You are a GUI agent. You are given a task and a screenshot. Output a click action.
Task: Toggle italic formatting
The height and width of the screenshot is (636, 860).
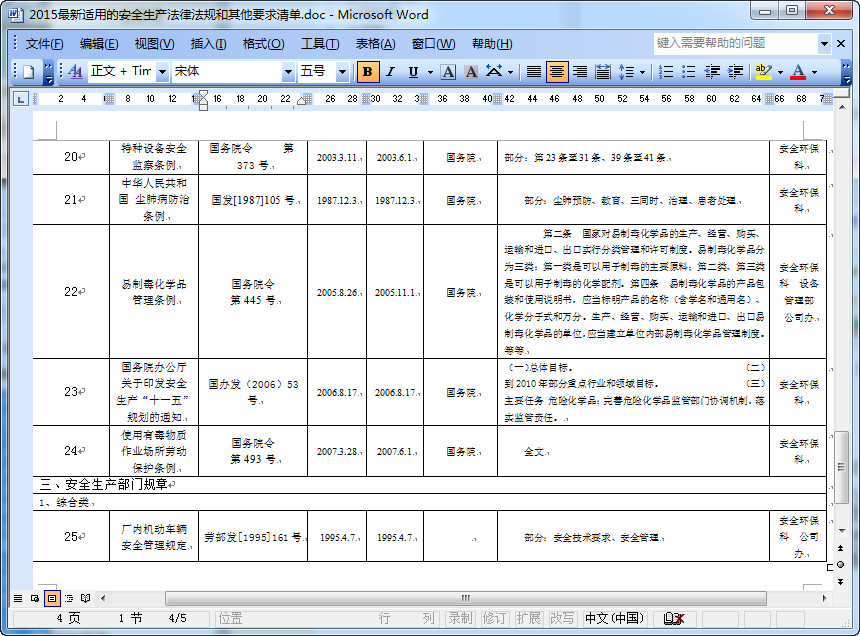[x=391, y=72]
